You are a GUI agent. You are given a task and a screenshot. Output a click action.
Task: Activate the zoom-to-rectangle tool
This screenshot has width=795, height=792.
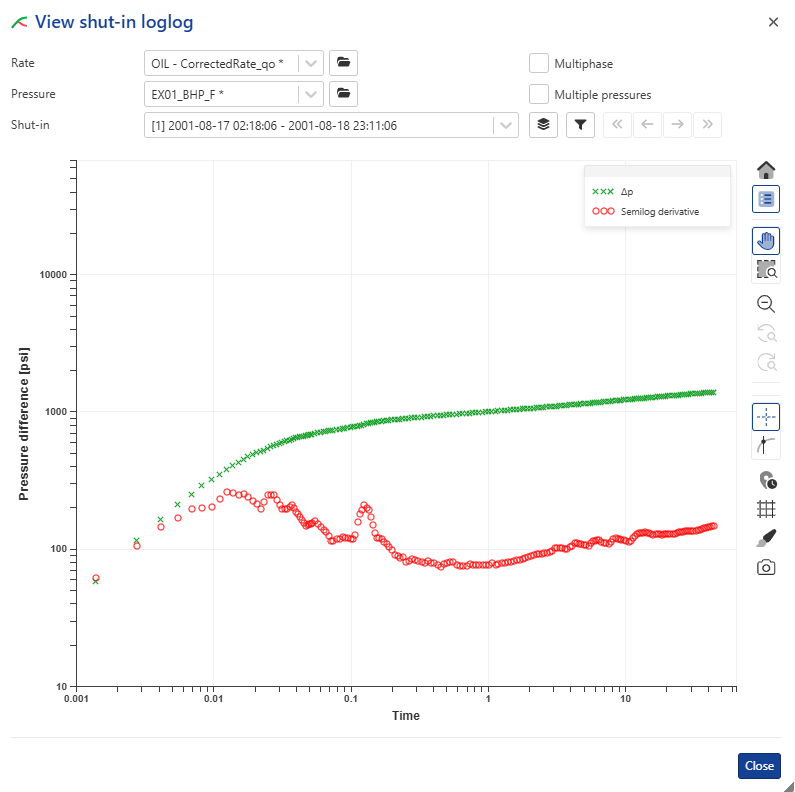pyautogui.click(x=766, y=269)
